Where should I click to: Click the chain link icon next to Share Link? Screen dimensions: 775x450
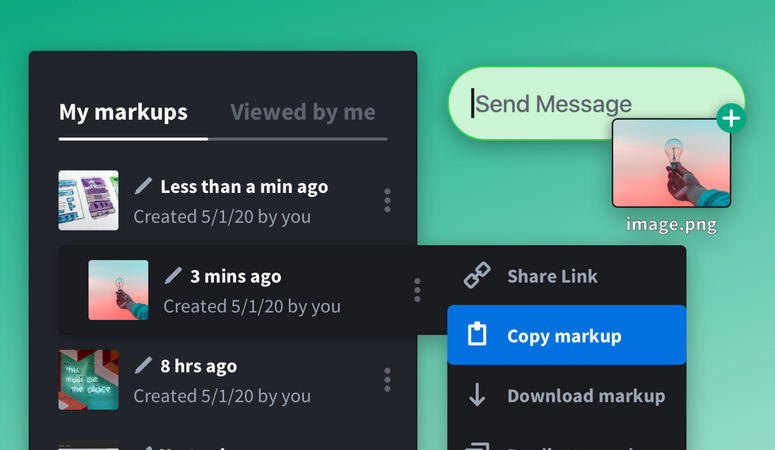click(477, 275)
